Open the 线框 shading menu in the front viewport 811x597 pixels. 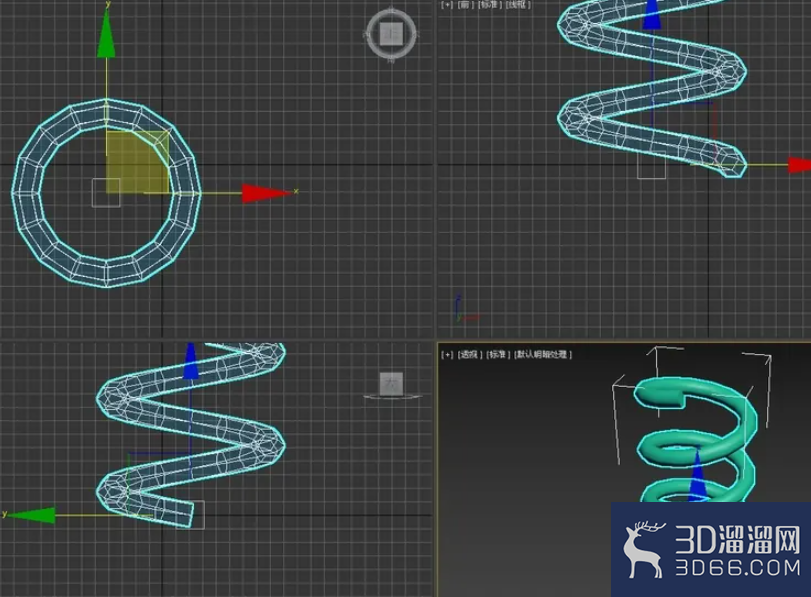pos(518,4)
